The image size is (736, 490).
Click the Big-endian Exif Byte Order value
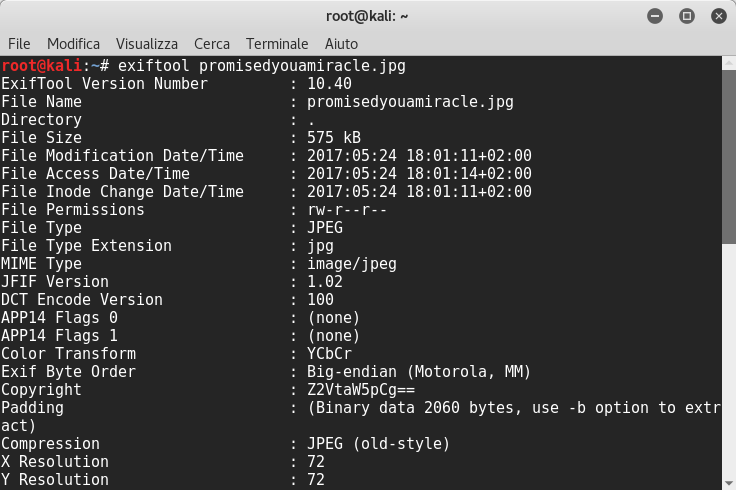(420, 372)
